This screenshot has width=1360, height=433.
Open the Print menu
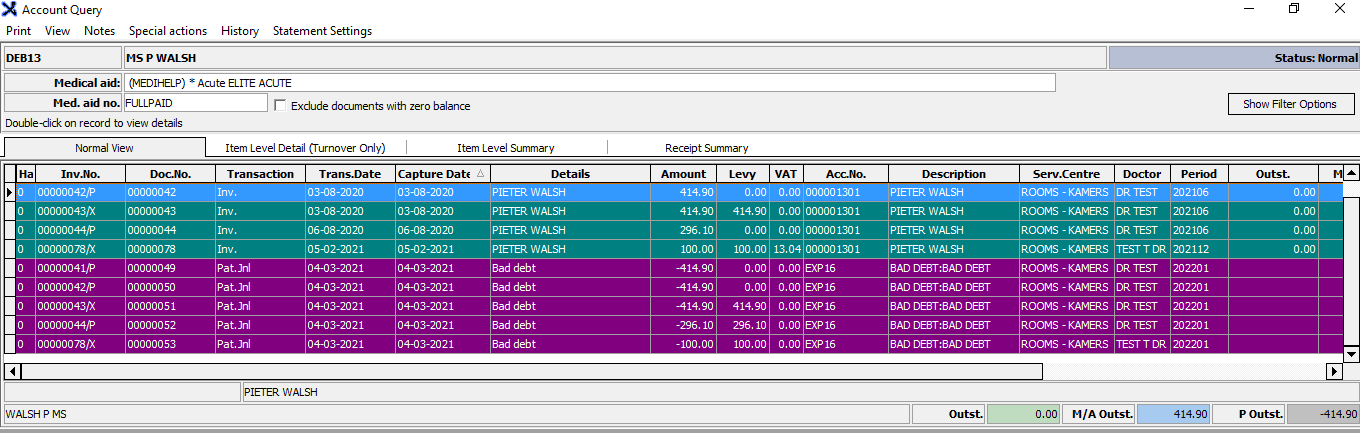point(18,31)
